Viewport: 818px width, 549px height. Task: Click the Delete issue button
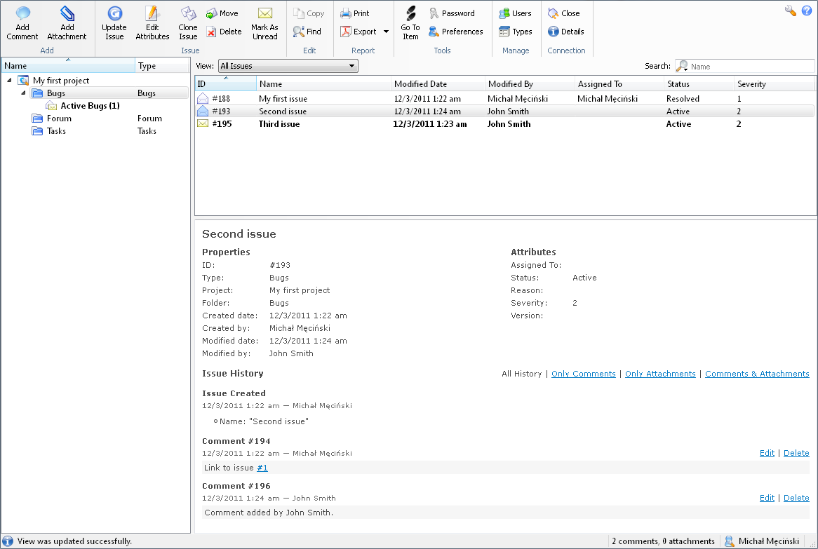(224, 32)
